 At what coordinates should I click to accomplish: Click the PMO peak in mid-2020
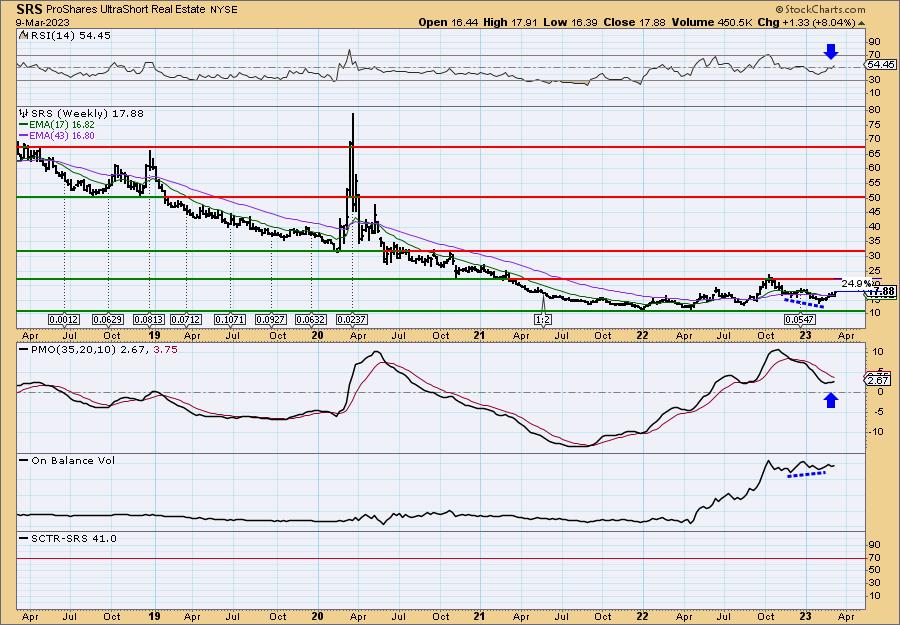click(x=376, y=352)
